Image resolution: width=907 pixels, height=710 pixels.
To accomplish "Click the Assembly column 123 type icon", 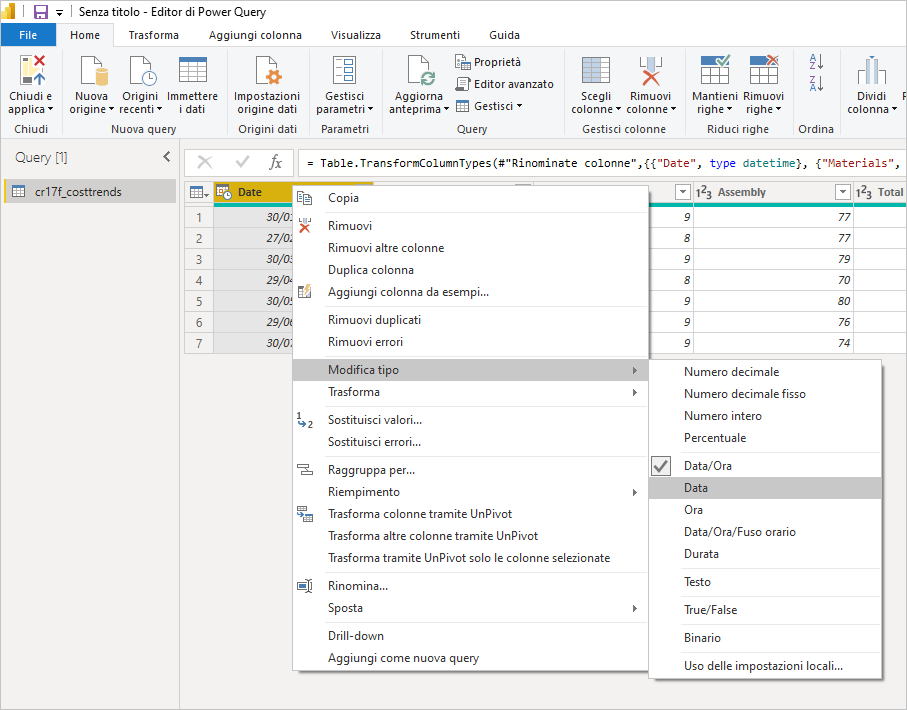I will (703, 192).
